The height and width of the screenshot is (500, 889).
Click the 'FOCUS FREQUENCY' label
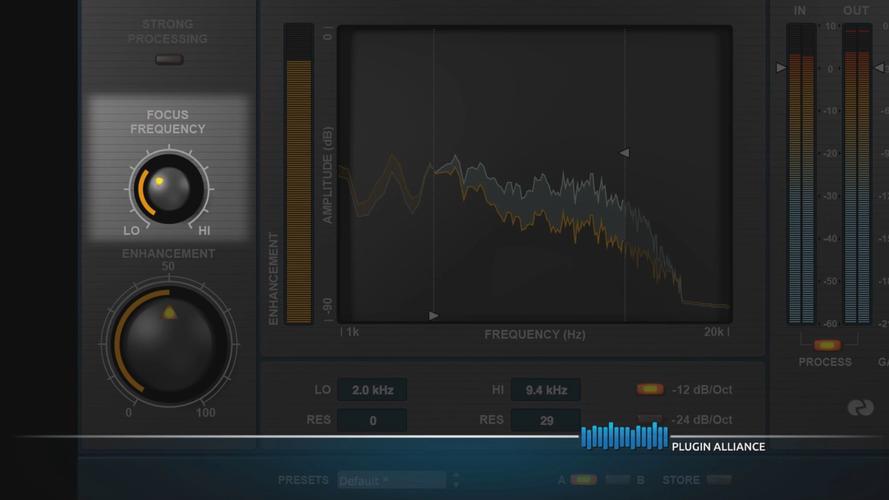pyautogui.click(x=167, y=122)
